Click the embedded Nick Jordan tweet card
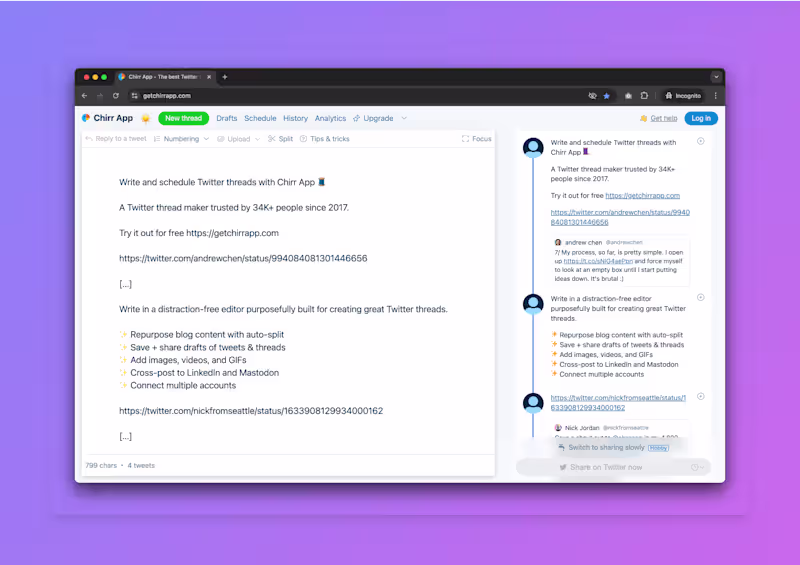Screen dimensions: 800x565 [x=620, y=430]
